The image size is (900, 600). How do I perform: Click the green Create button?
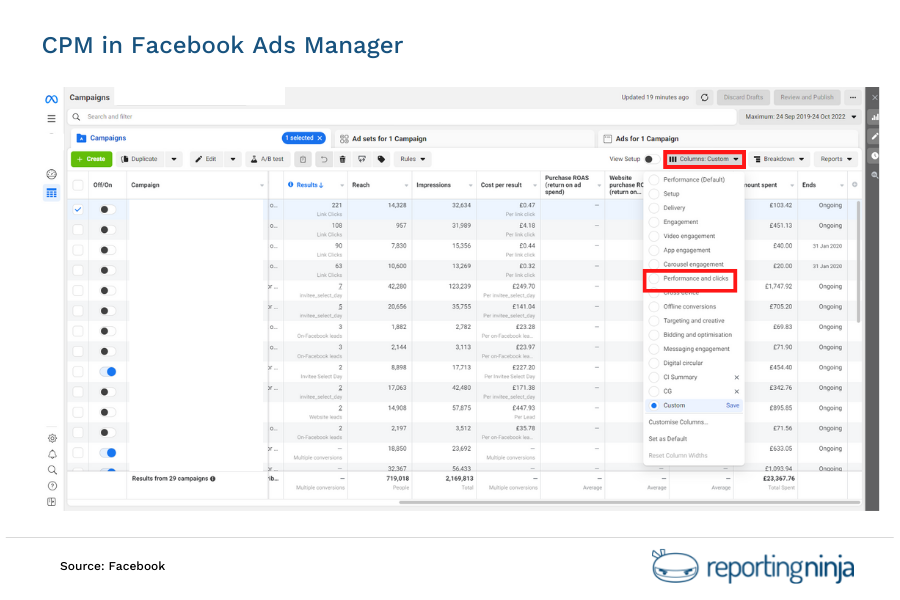[x=92, y=158]
